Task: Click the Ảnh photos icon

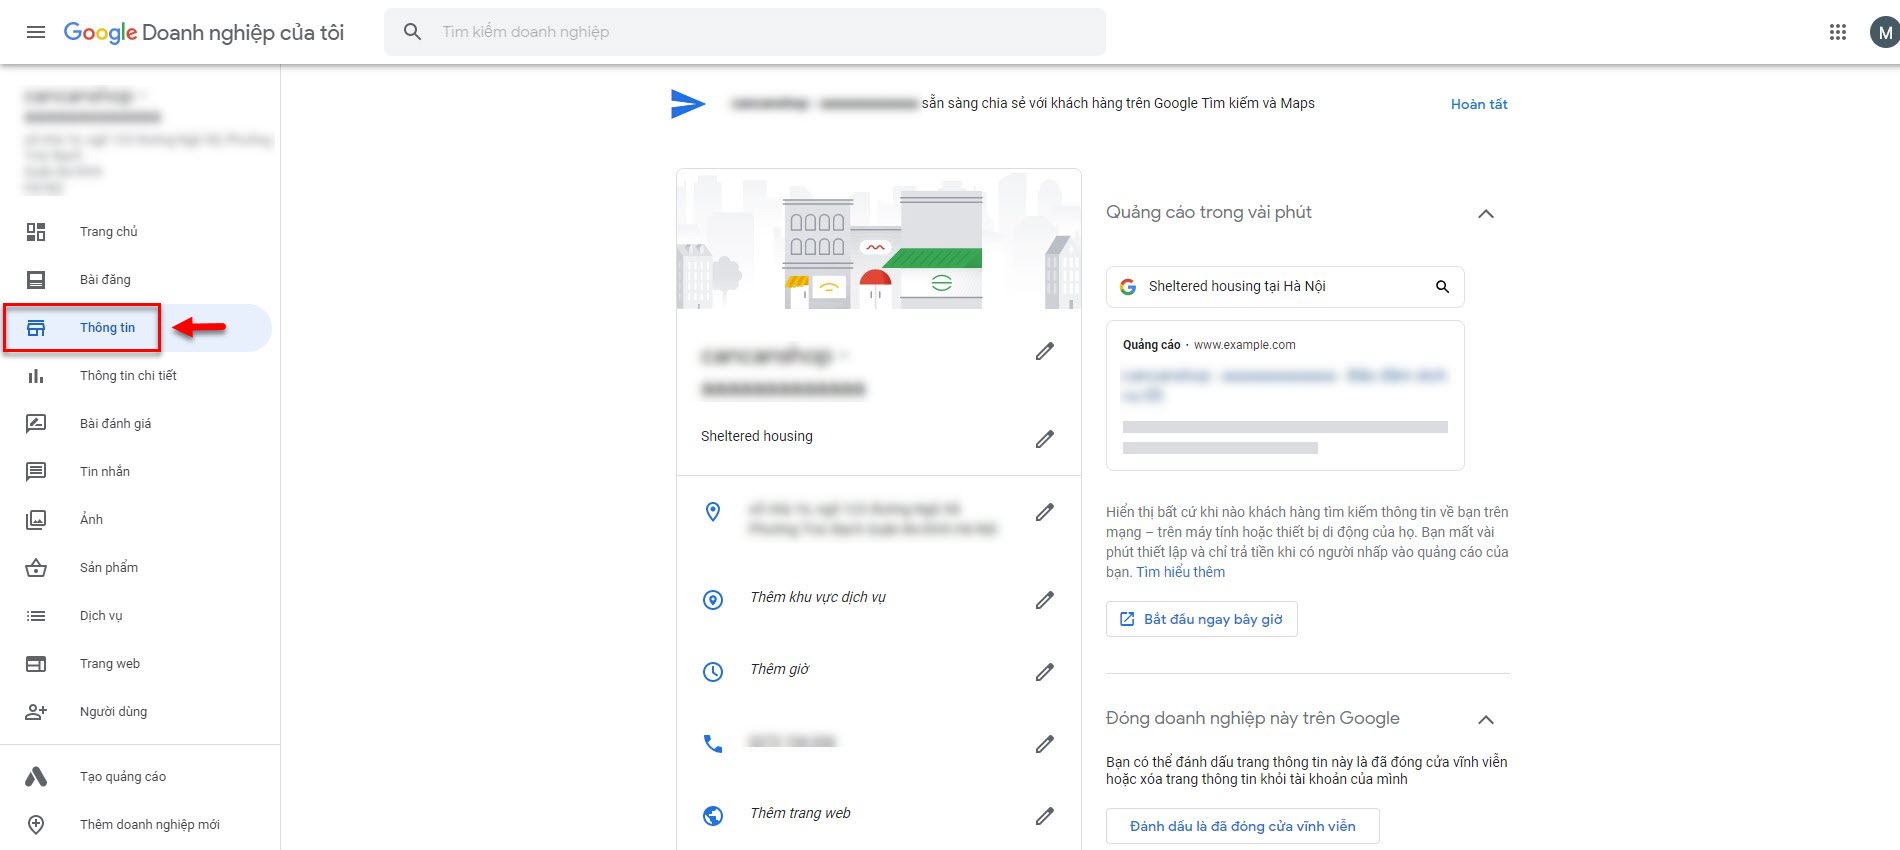Action: (36, 520)
